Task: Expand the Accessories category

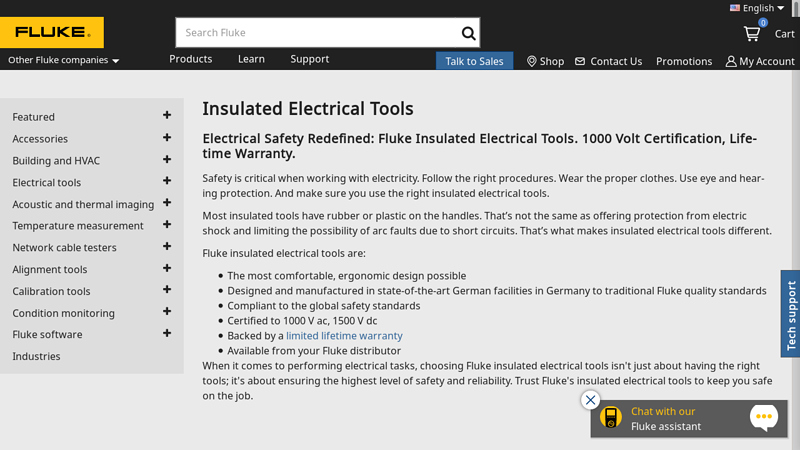Action: pos(167,137)
